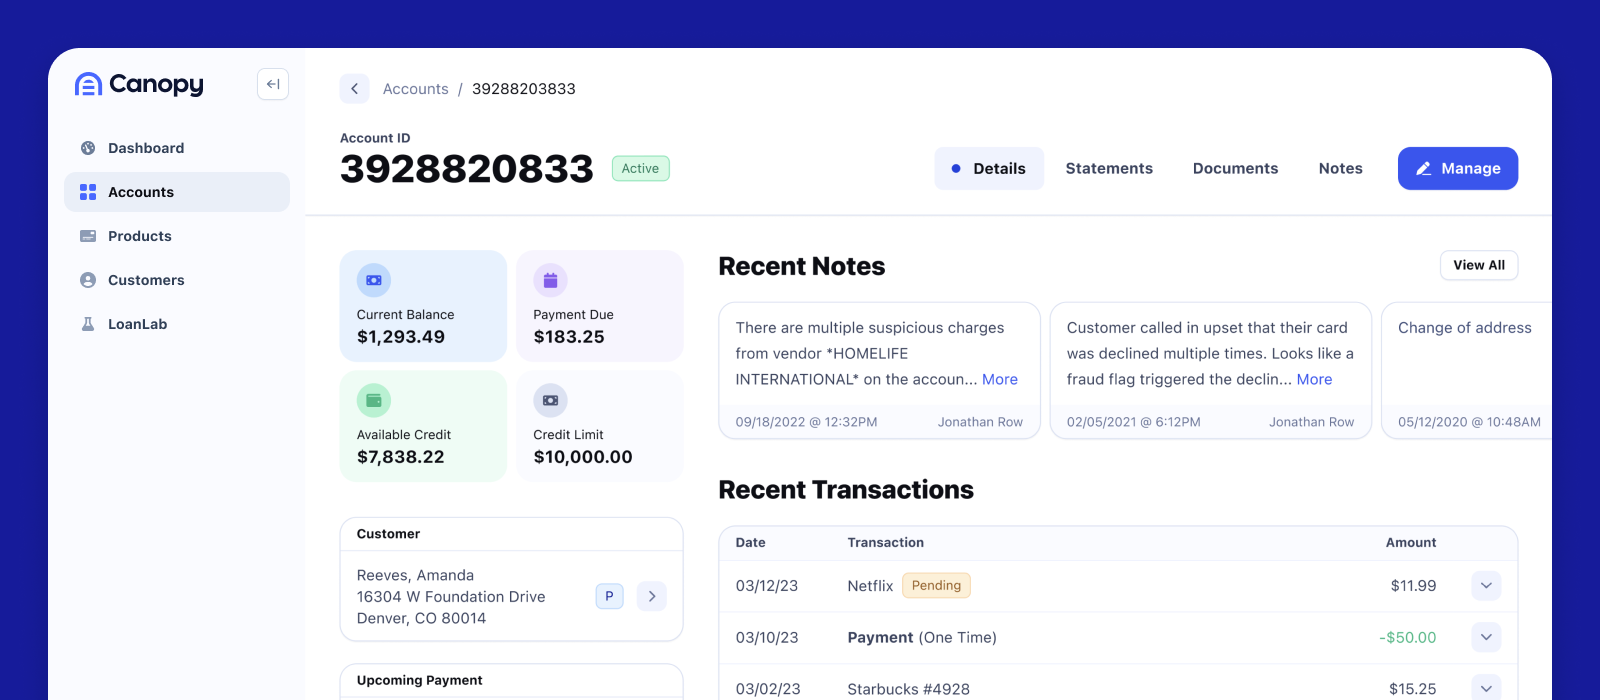This screenshot has width=1600, height=700.
Task: Click the LoanLab flask icon
Action: click(88, 324)
